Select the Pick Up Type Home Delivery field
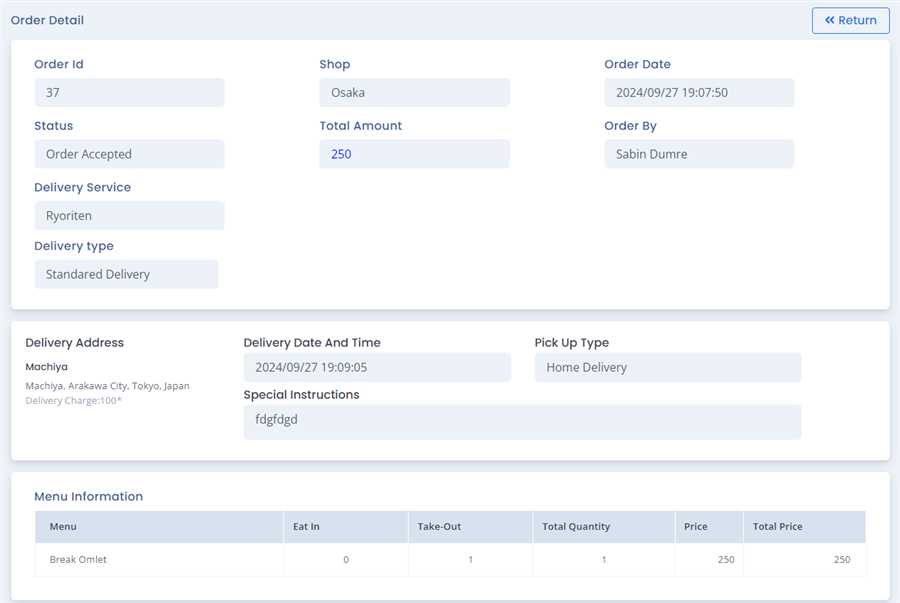 667,367
